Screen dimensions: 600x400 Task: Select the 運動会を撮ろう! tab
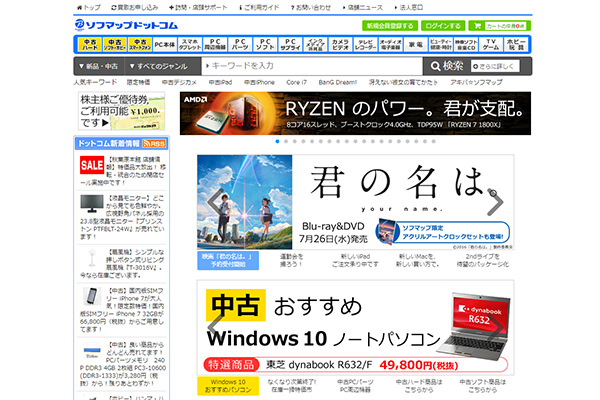[x=292, y=260]
